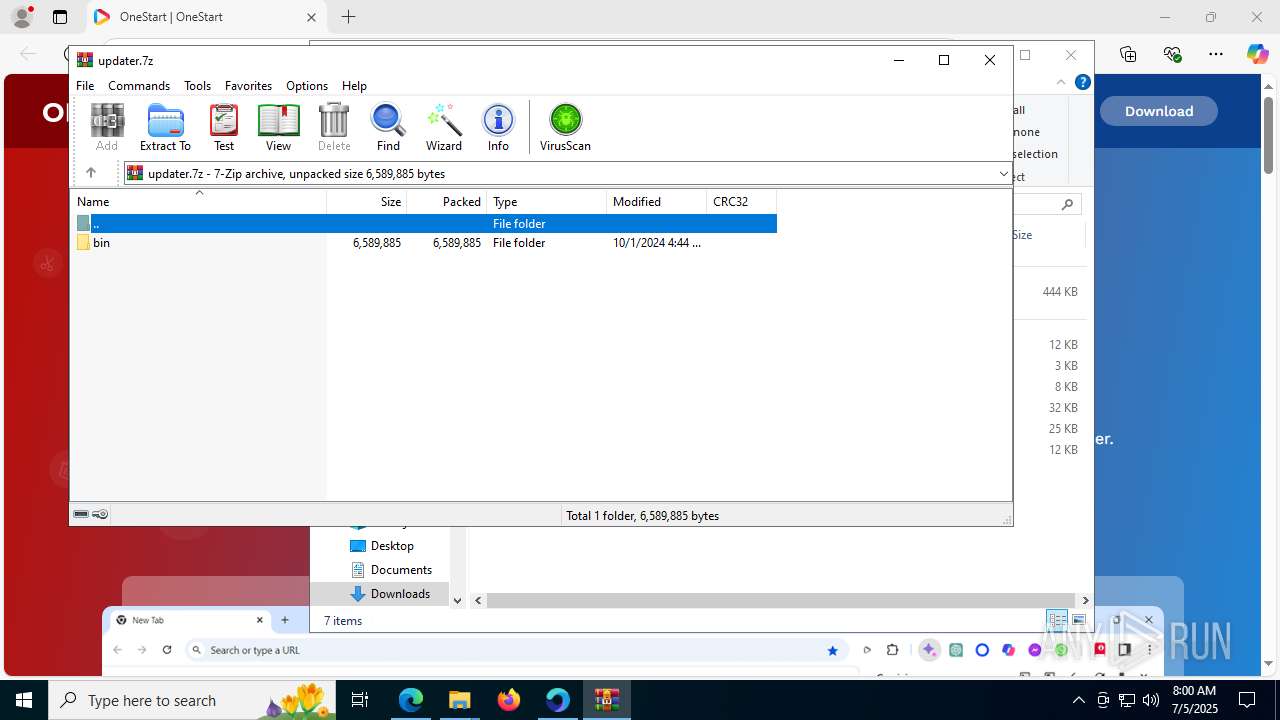This screenshot has height=720, width=1280.
Task: Open Task View on taskbar
Action: coord(361,700)
